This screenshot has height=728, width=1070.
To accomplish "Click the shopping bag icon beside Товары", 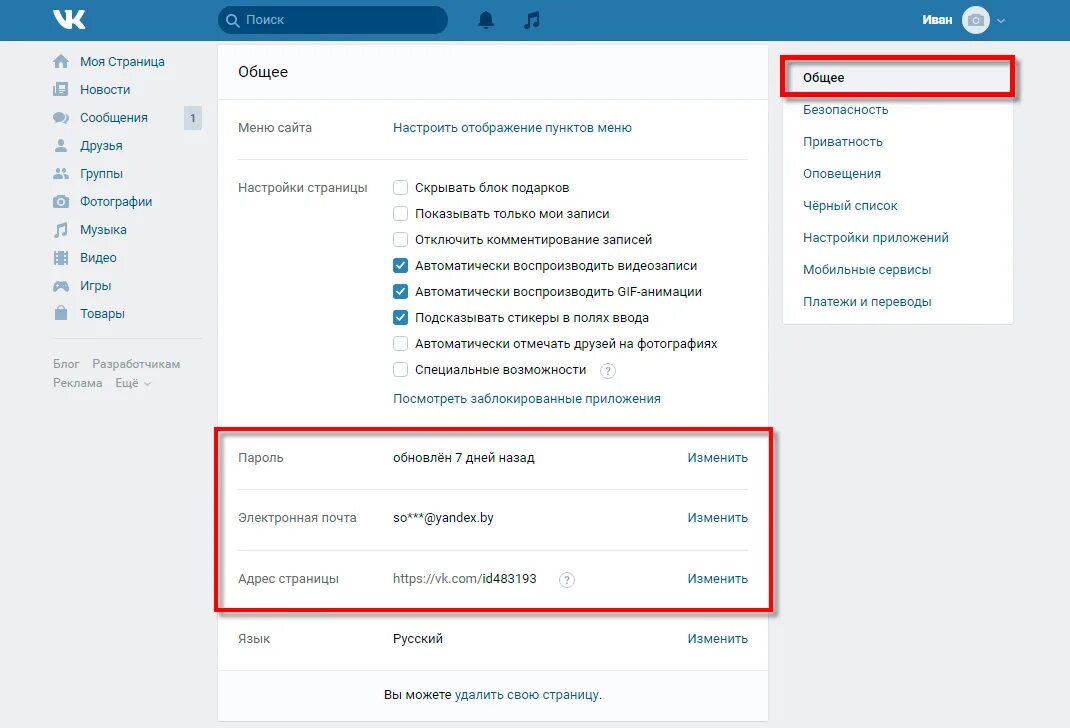I will click(x=61, y=313).
